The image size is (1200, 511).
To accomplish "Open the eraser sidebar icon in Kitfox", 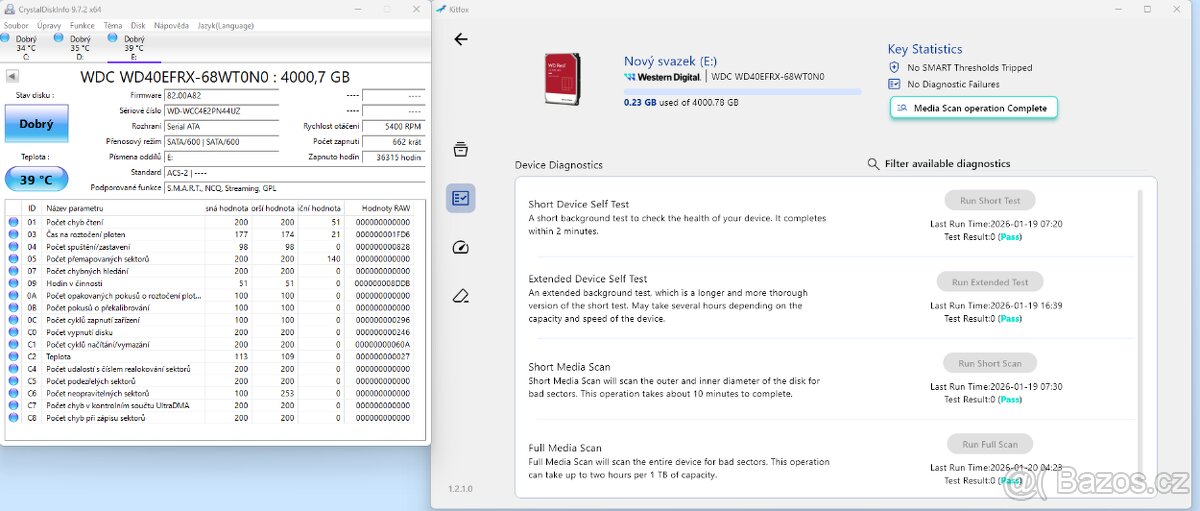I will [460, 296].
